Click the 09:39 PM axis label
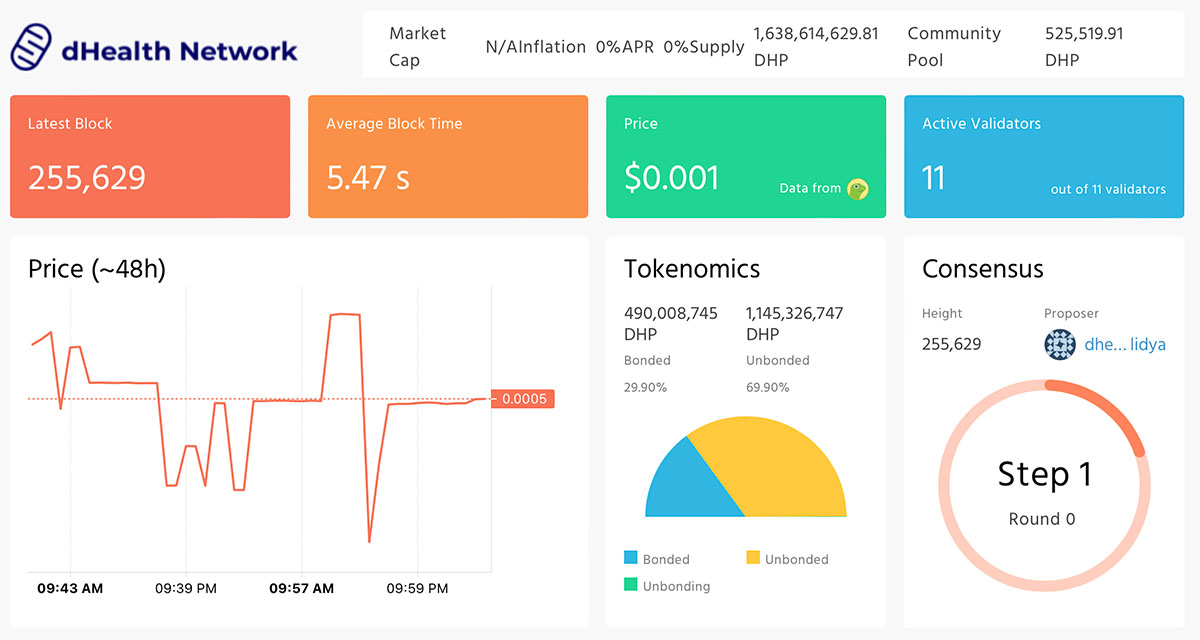 coord(186,588)
